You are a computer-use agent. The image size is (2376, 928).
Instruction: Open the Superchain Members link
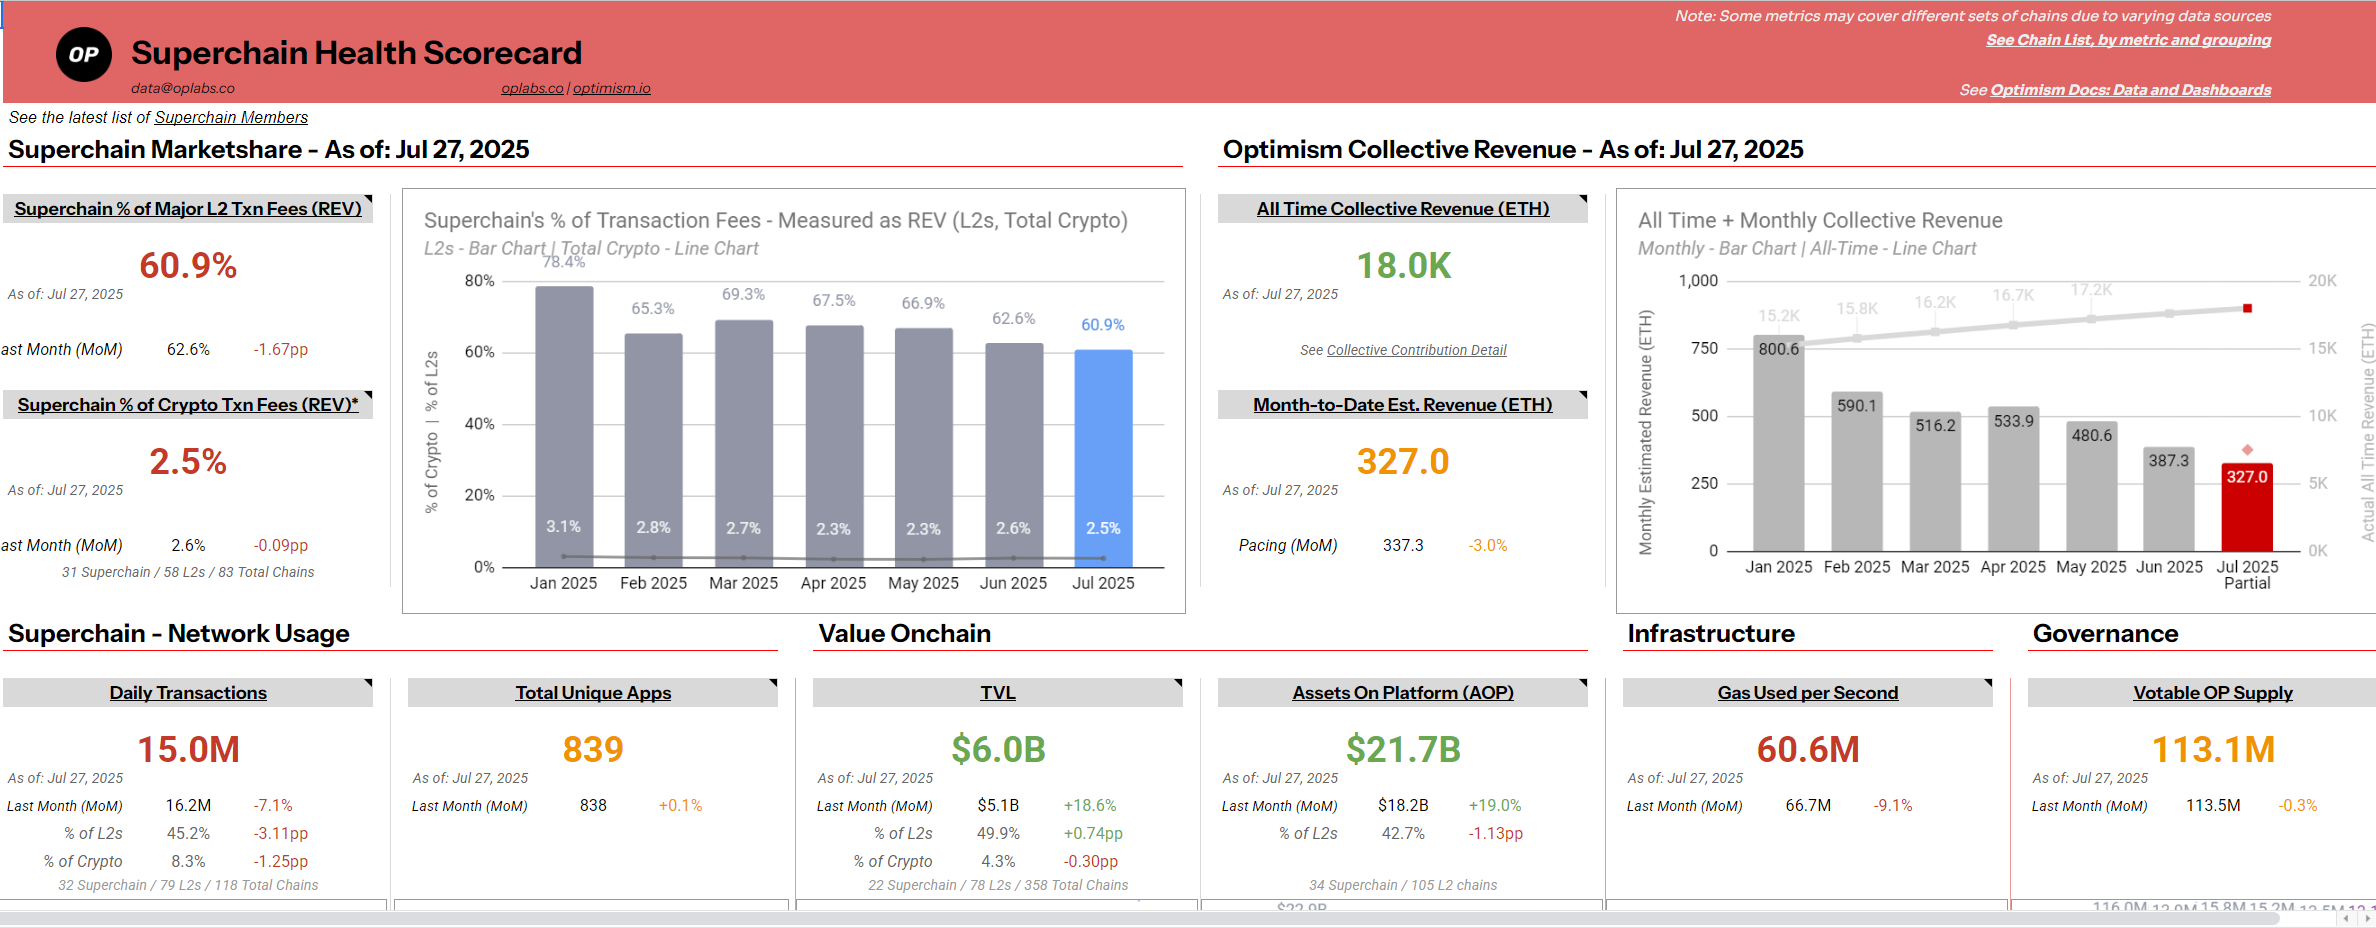tap(231, 117)
